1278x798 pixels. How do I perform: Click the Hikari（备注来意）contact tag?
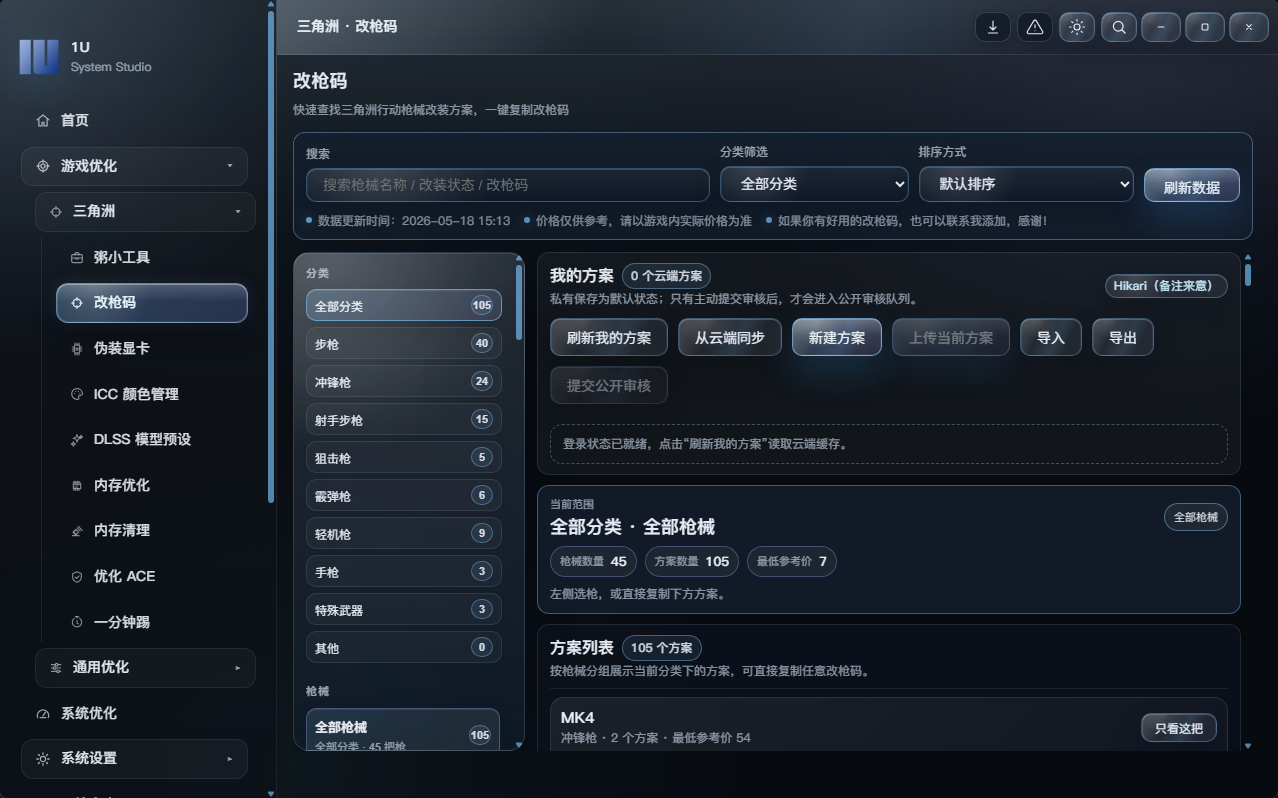pos(1166,286)
